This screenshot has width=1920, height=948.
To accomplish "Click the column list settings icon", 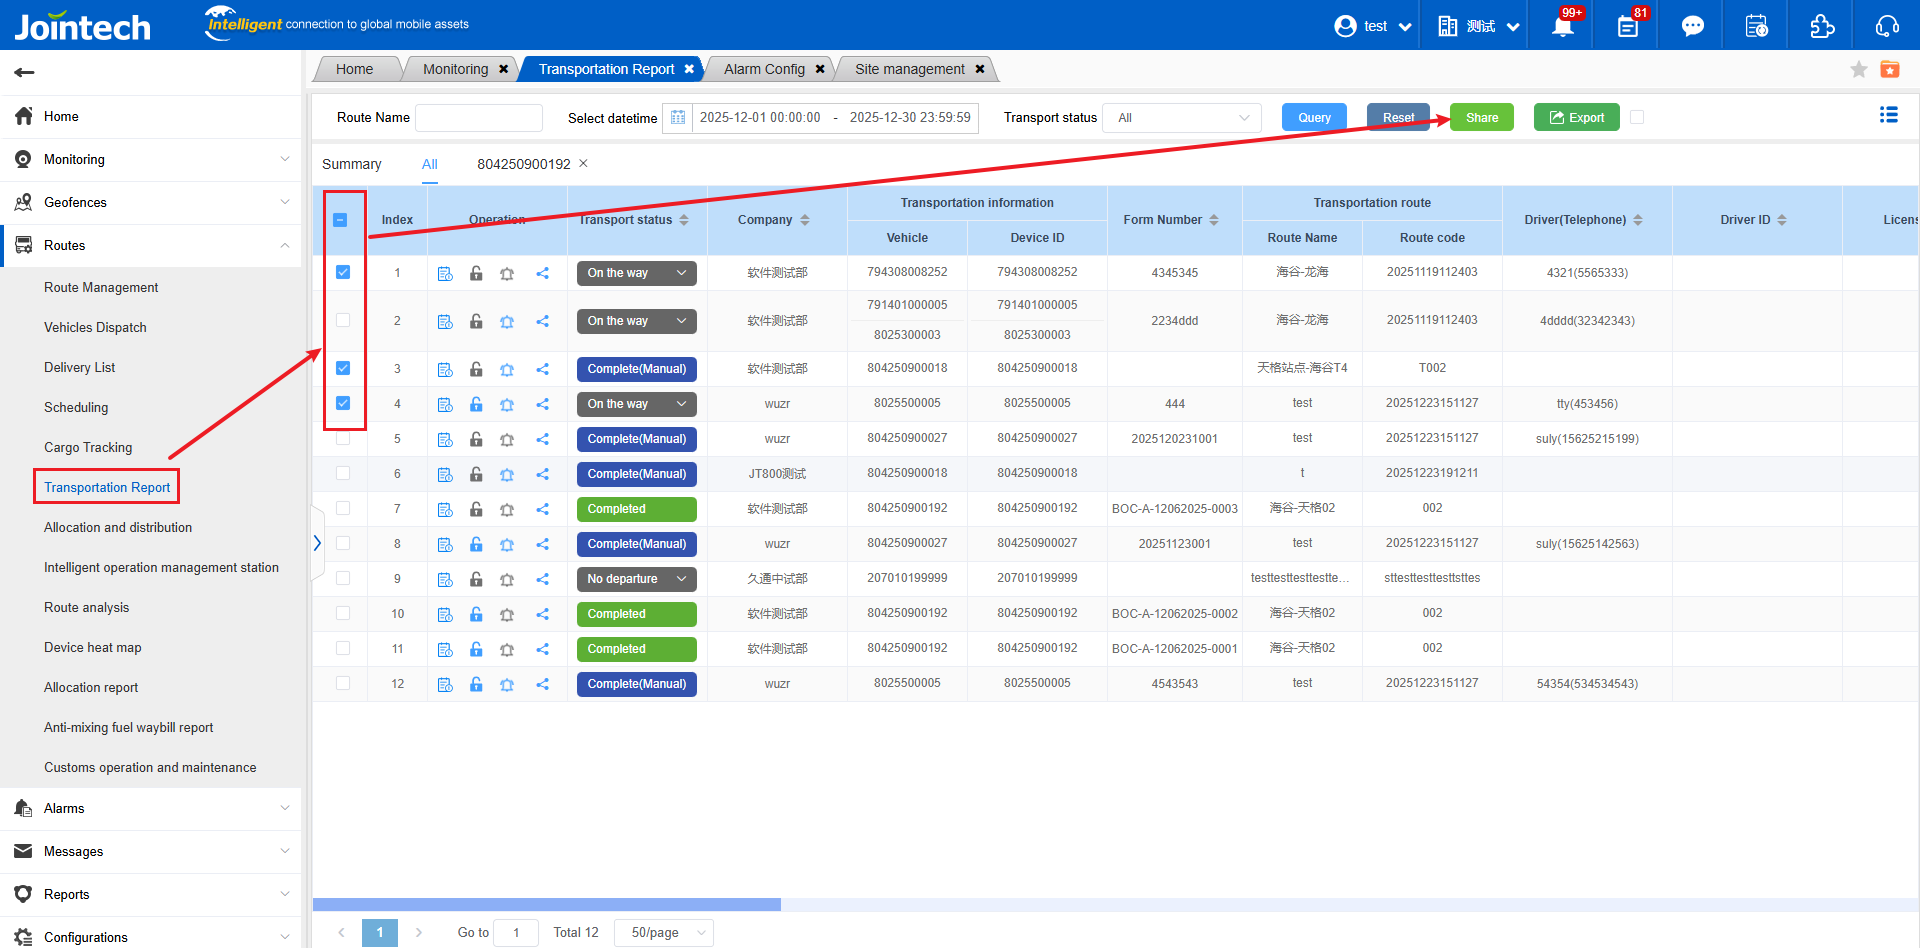I will coord(1888,115).
